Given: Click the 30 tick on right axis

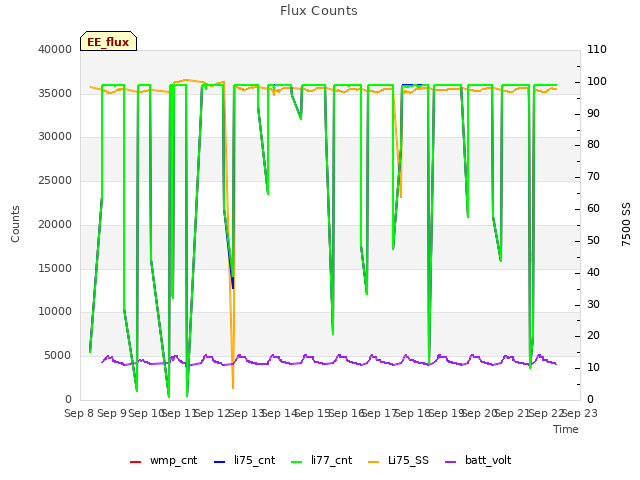Looking at the screenshot, I should tap(593, 304).
